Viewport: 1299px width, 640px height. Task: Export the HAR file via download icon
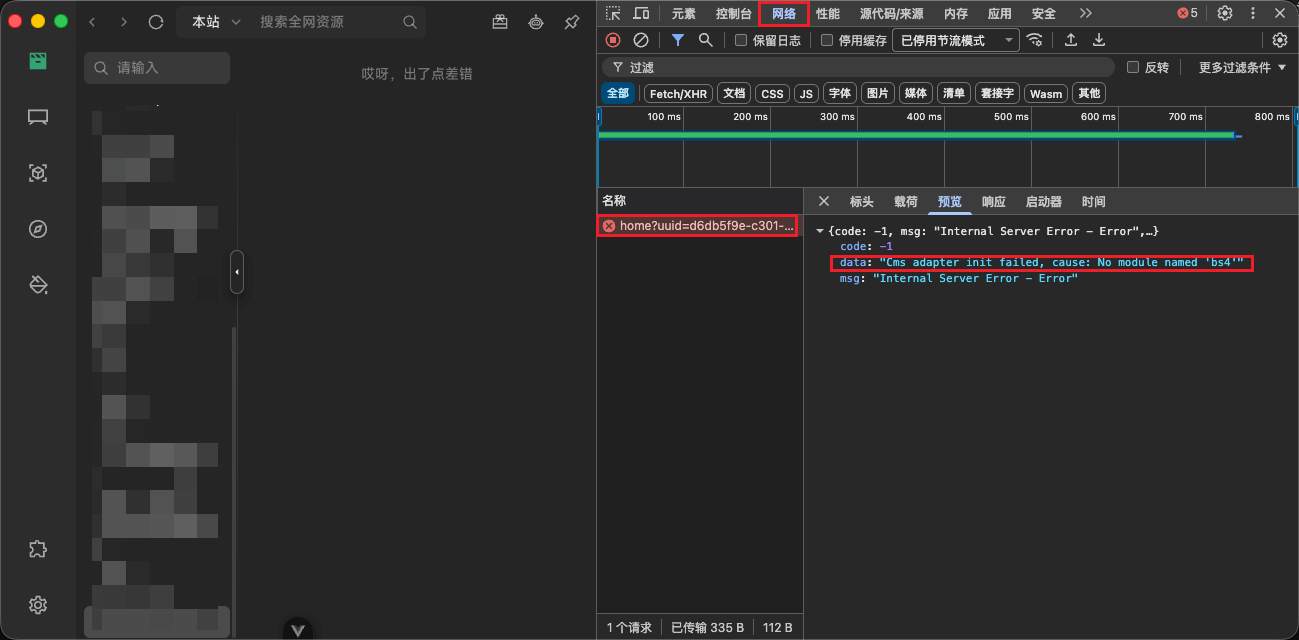(1098, 40)
